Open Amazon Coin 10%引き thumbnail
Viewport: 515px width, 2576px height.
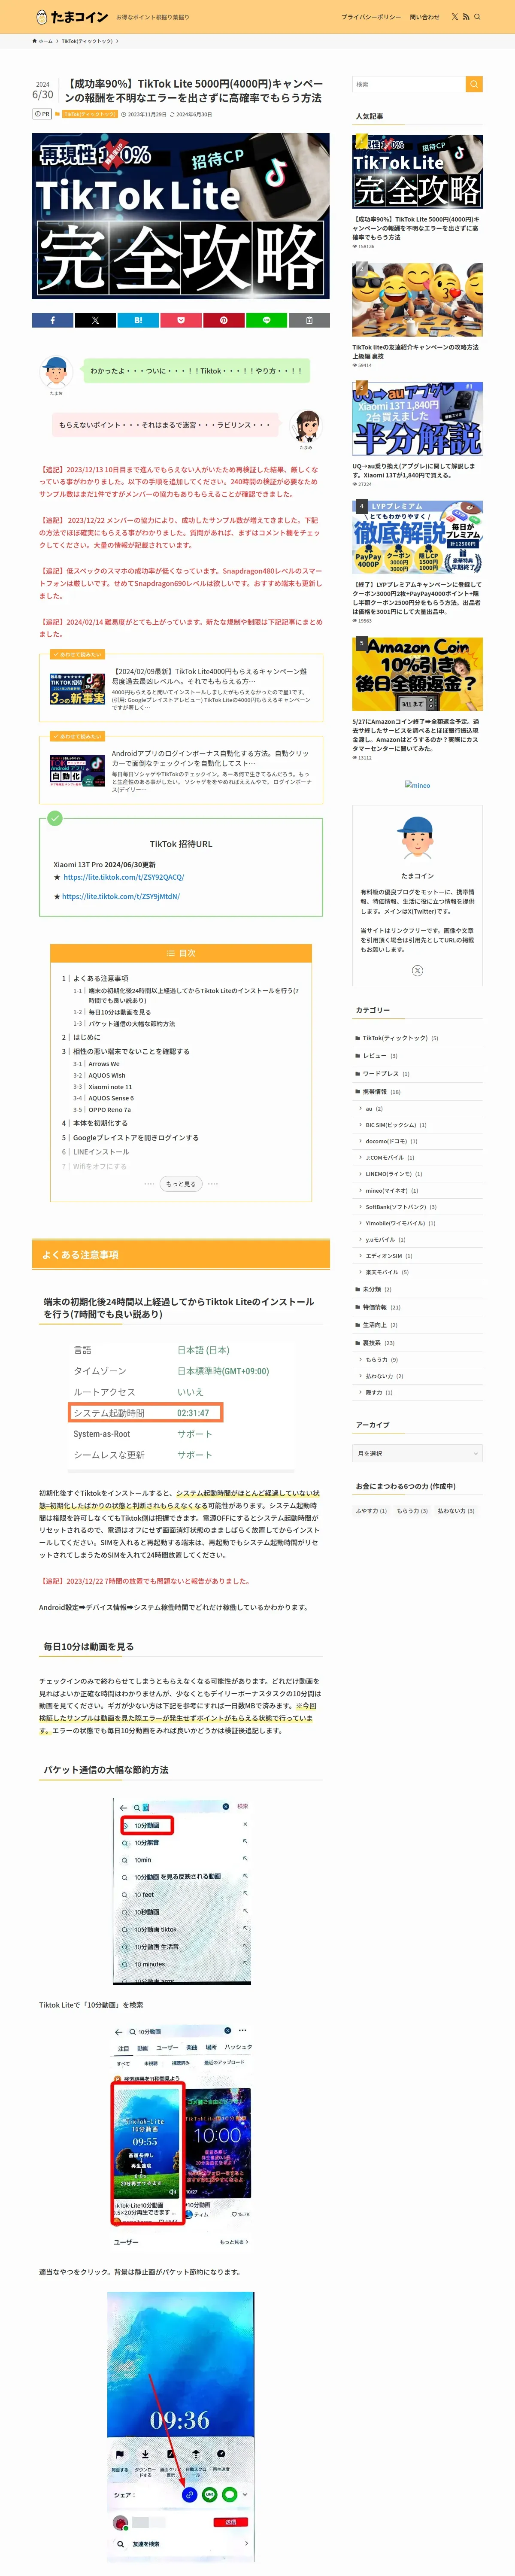[x=417, y=674]
